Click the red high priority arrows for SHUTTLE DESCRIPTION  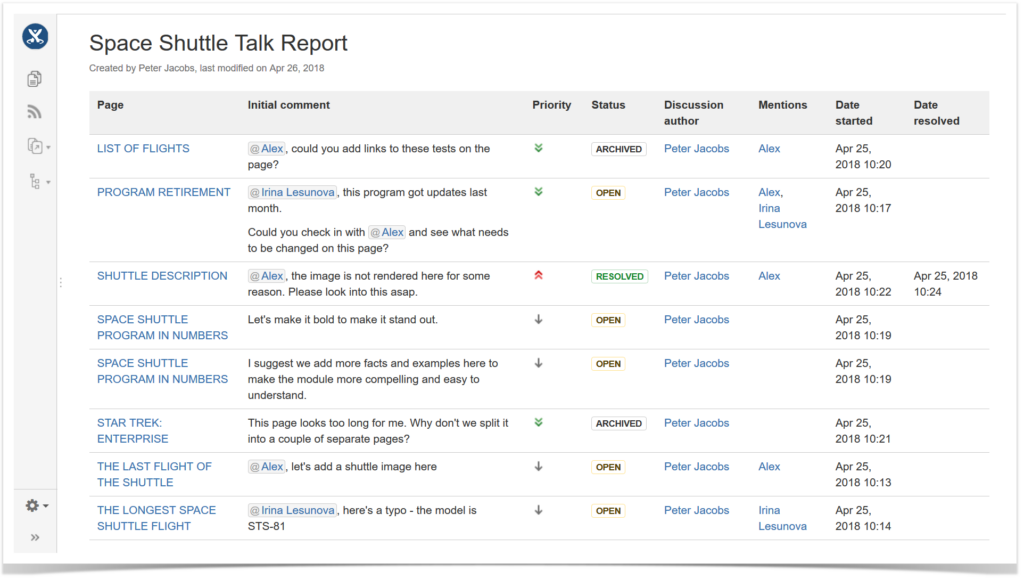(538, 276)
